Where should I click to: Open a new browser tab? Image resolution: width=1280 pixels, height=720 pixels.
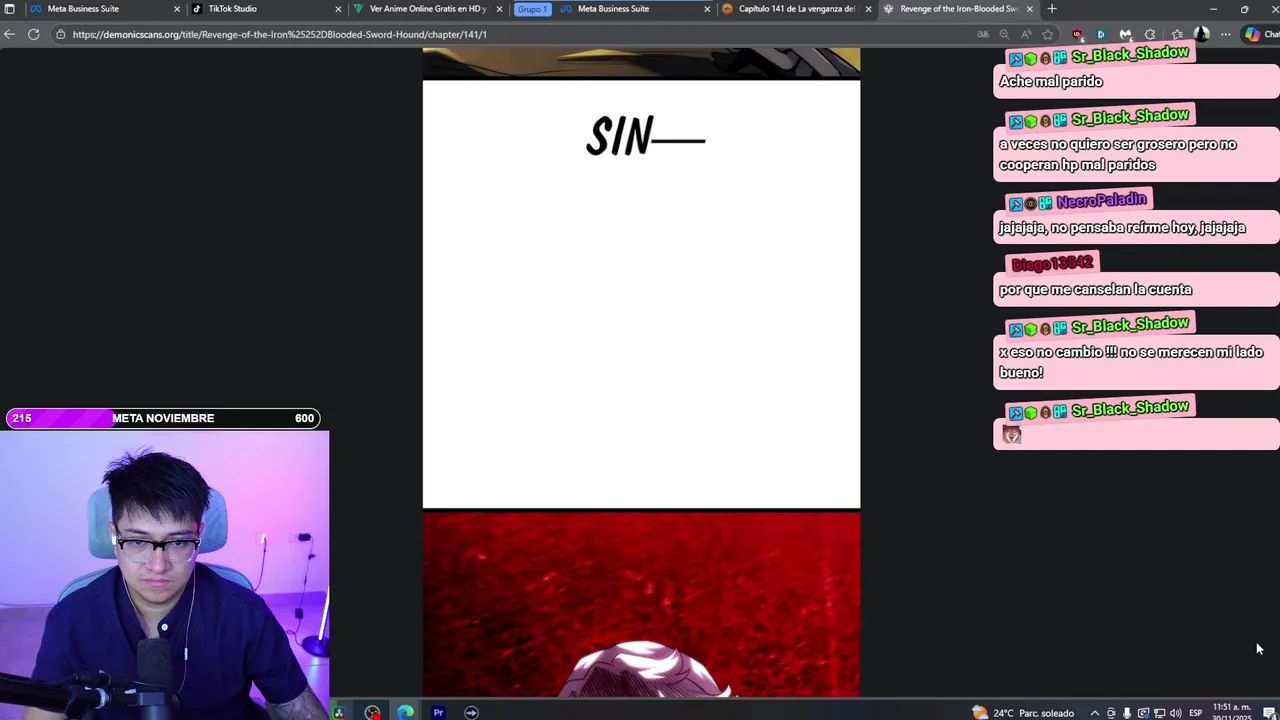point(1052,9)
